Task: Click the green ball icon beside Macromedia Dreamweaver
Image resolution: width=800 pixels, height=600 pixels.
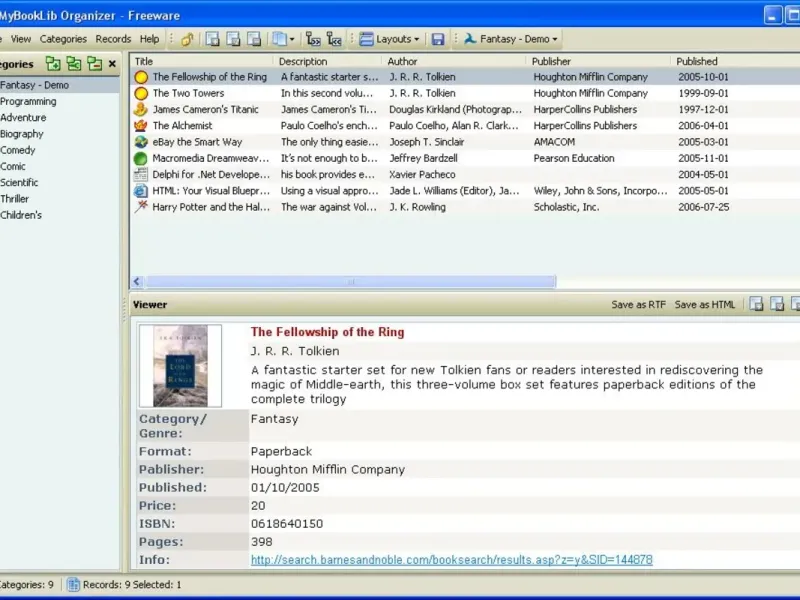Action: (141, 158)
